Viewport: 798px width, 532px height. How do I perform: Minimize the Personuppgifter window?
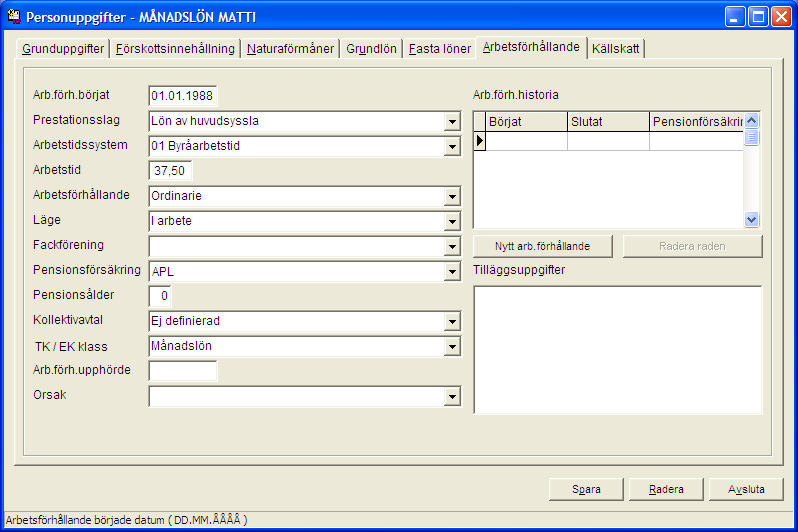pyautogui.click(x=734, y=17)
